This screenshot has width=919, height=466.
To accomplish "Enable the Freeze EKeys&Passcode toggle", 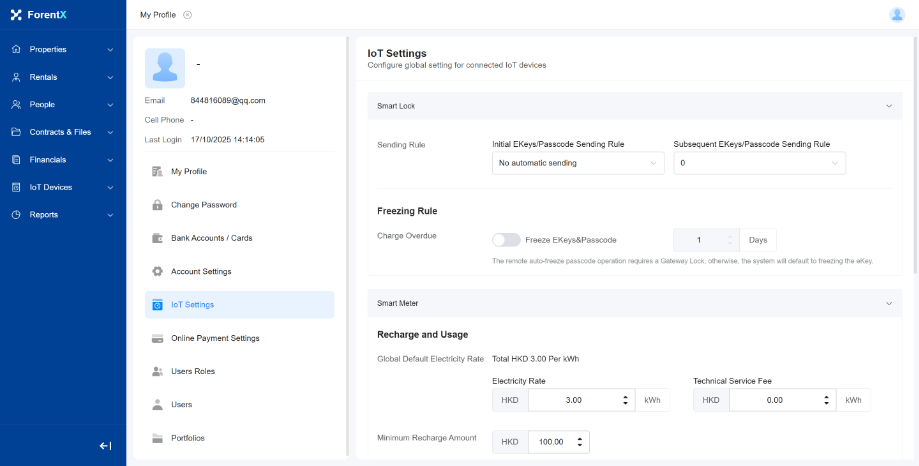I will [x=506, y=240].
